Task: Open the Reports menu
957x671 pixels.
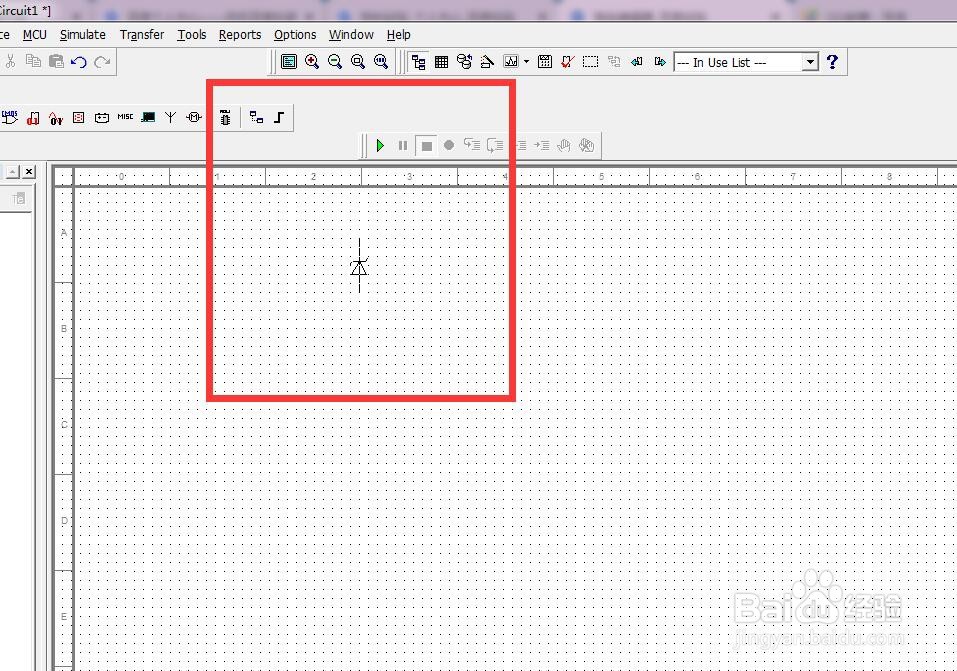Action: point(240,35)
